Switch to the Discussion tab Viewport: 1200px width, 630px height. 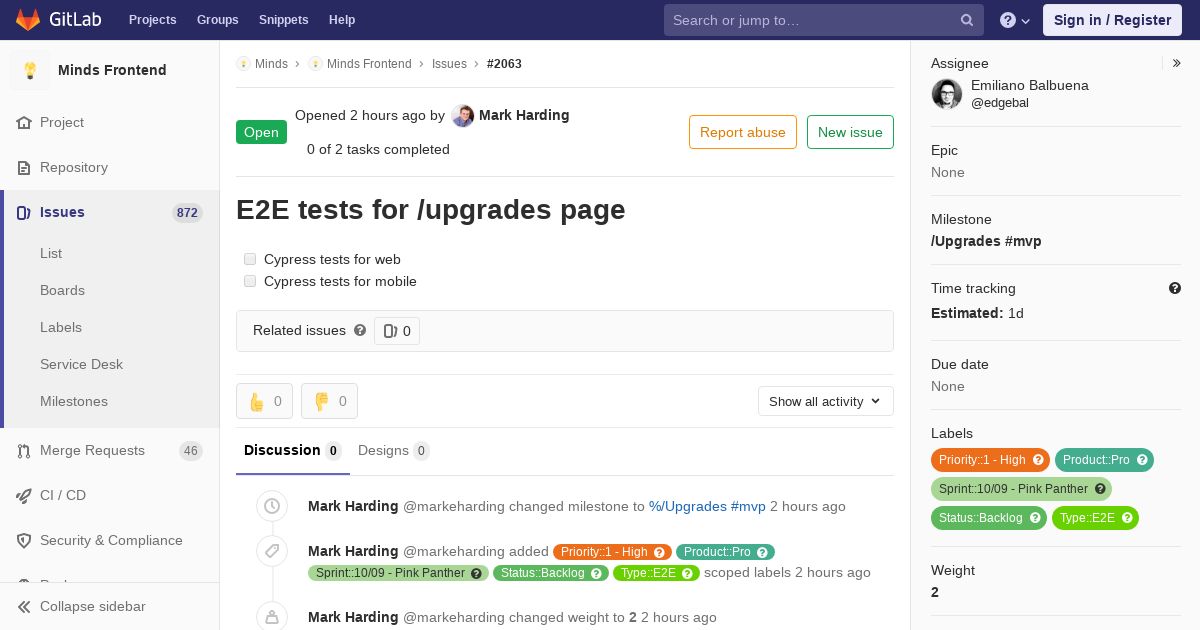coord(293,450)
